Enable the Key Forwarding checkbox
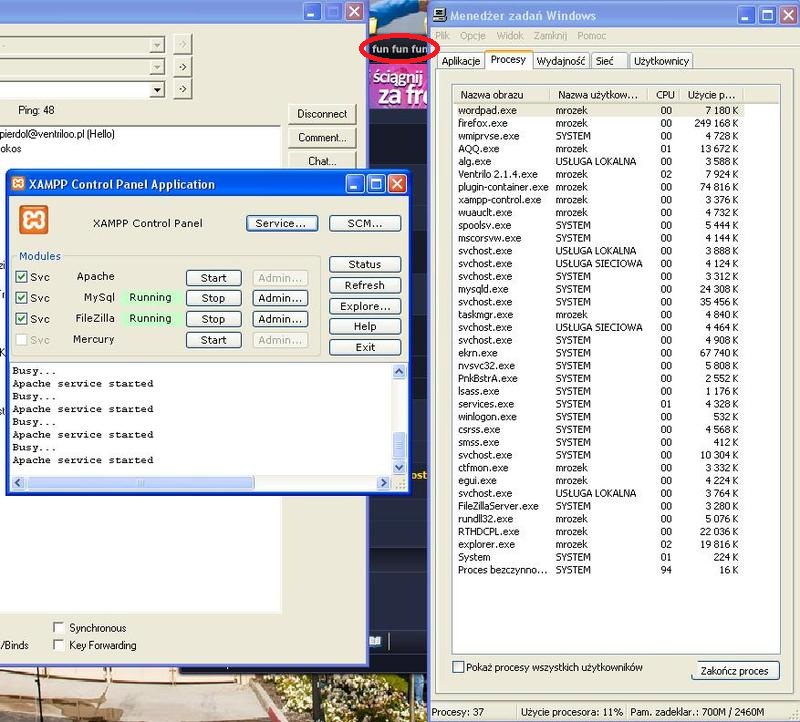Image resolution: width=800 pixels, height=722 pixels. [59, 644]
